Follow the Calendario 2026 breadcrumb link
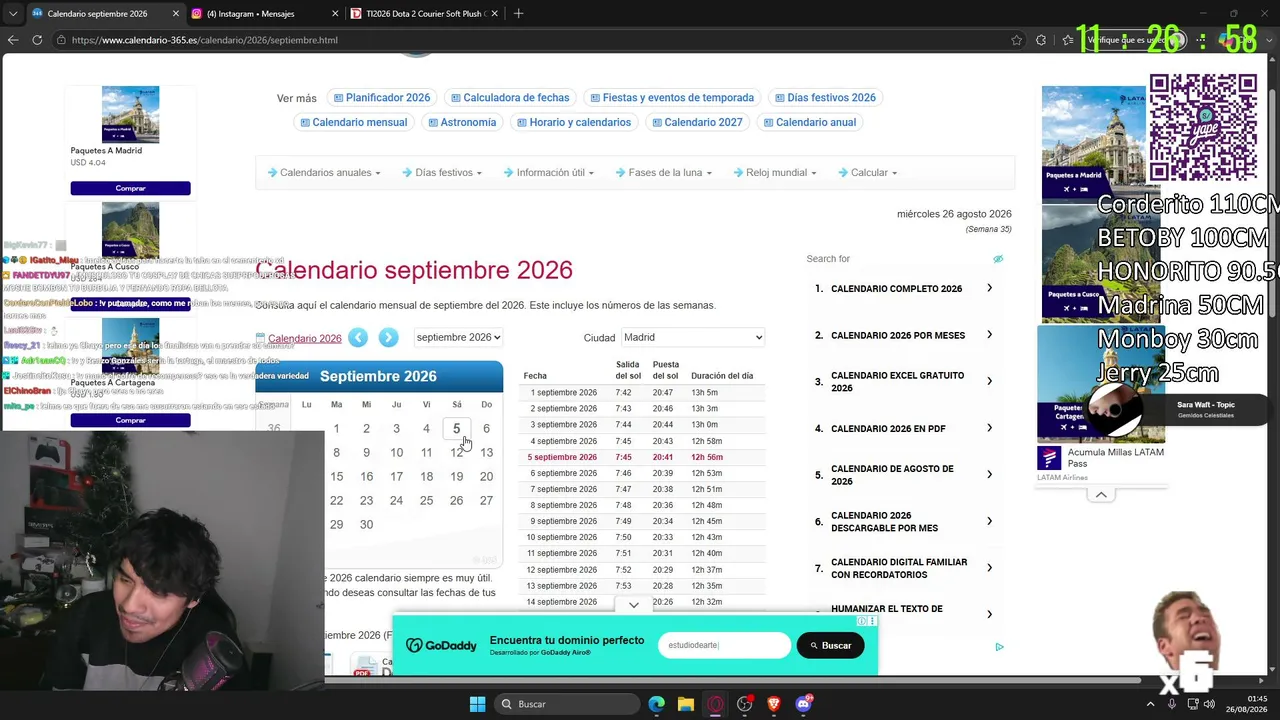1280x720 pixels. pos(305,339)
